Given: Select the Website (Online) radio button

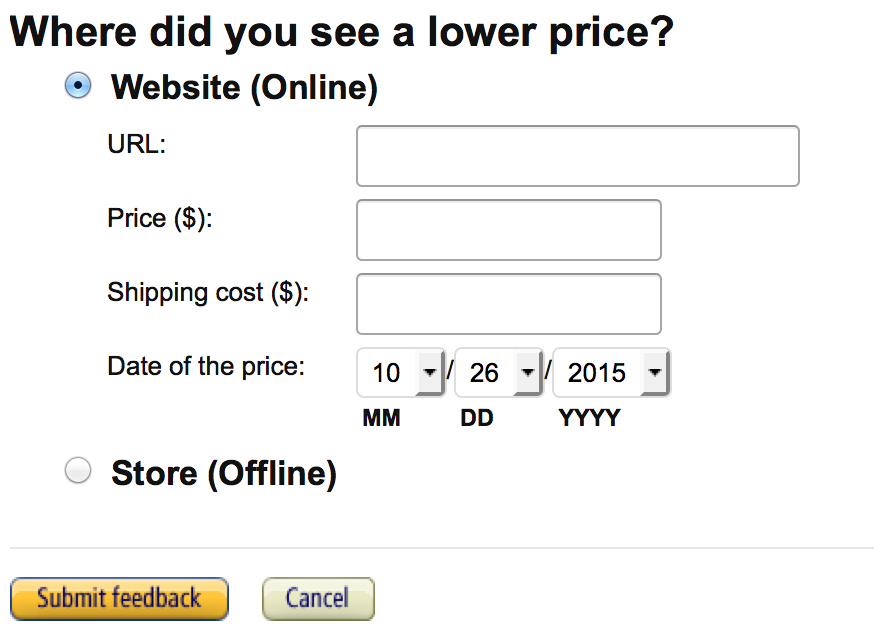Looking at the screenshot, I should coord(77,87).
